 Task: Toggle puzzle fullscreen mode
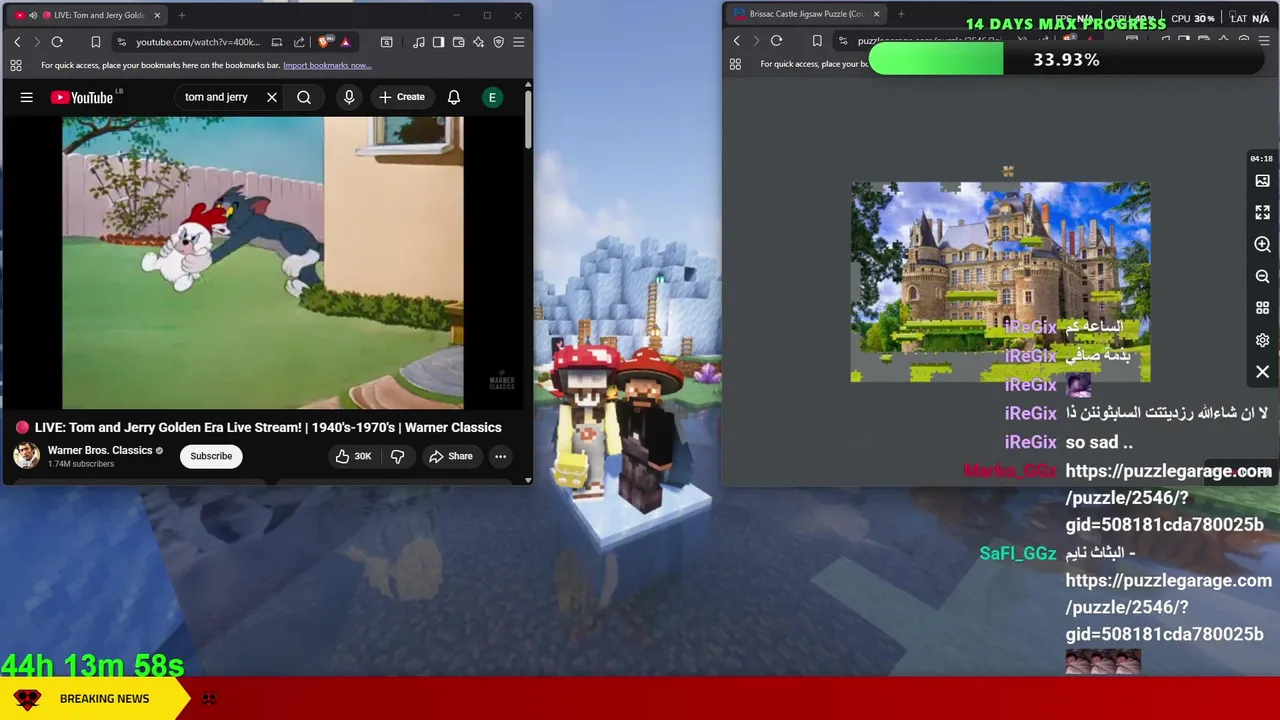pyautogui.click(x=1262, y=213)
